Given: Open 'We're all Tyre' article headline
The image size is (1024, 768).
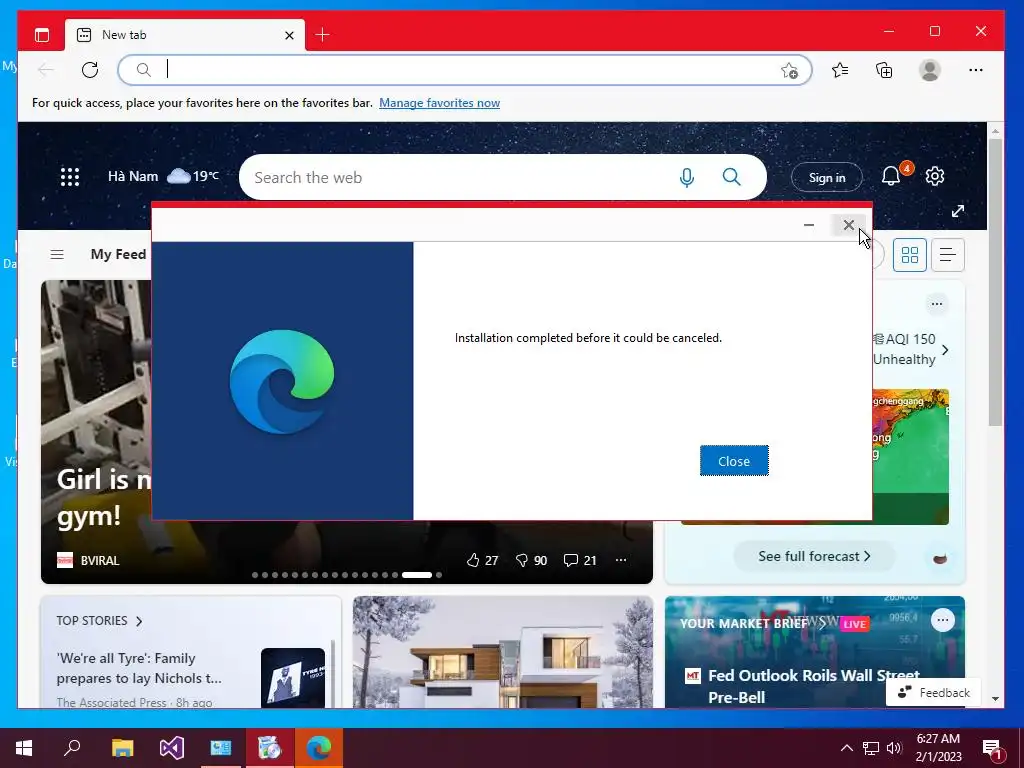Looking at the screenshot, I should click(139, 668).
